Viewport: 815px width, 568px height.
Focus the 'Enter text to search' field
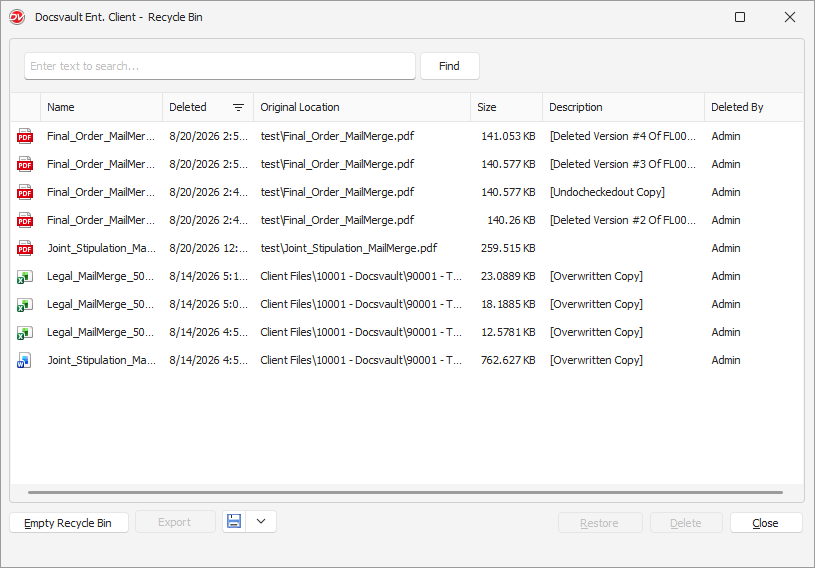coord(220,66)
